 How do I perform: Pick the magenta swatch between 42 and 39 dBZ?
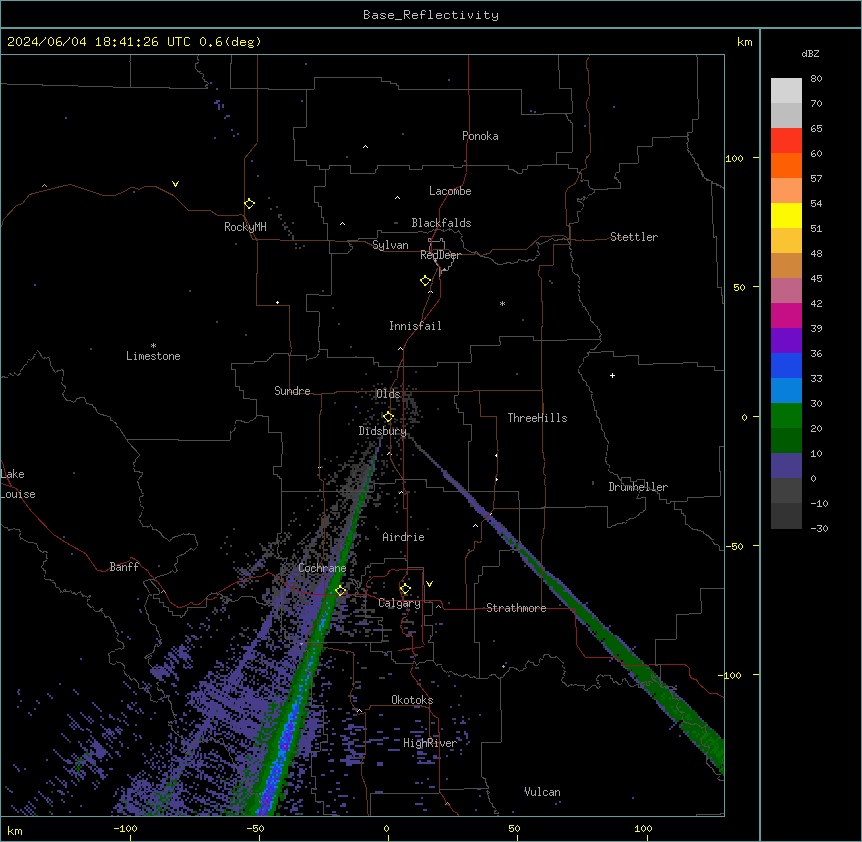(786, 315)
